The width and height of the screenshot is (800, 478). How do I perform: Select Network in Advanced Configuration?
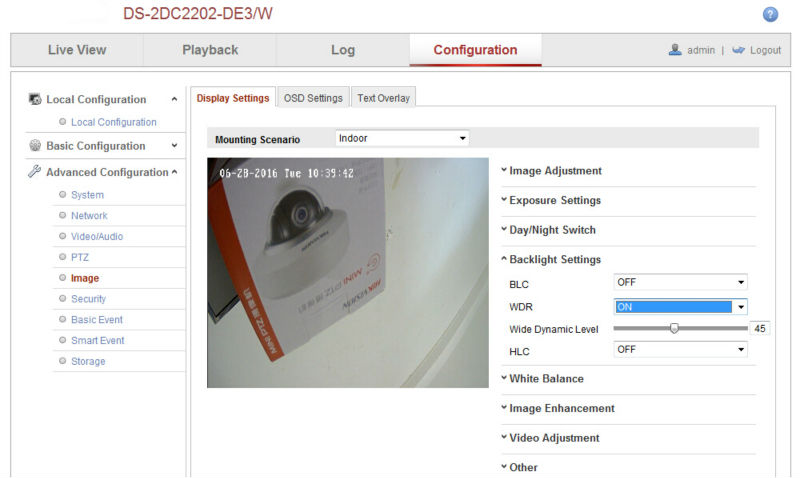point(89,216)
